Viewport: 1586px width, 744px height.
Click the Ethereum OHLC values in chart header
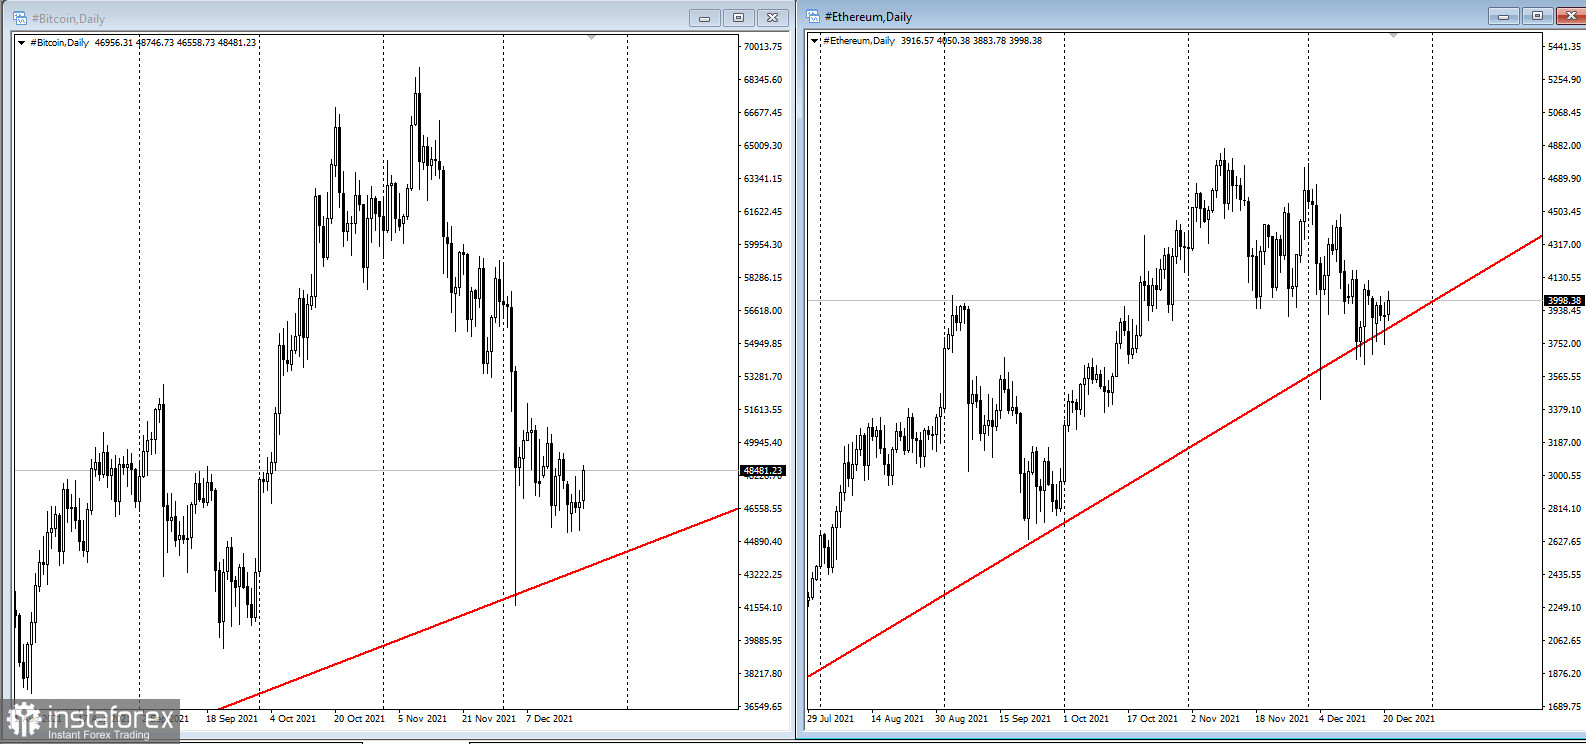(x=971, y=41)
